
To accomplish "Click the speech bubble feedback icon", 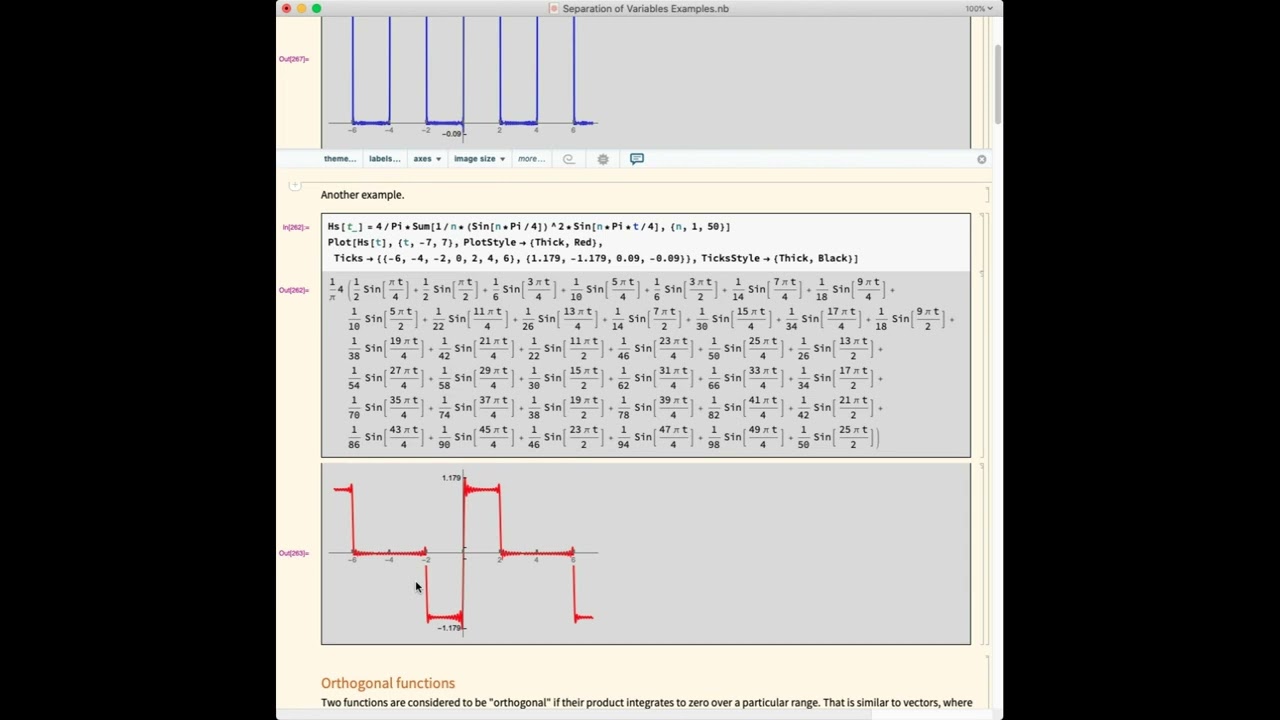I will point(637,158).
